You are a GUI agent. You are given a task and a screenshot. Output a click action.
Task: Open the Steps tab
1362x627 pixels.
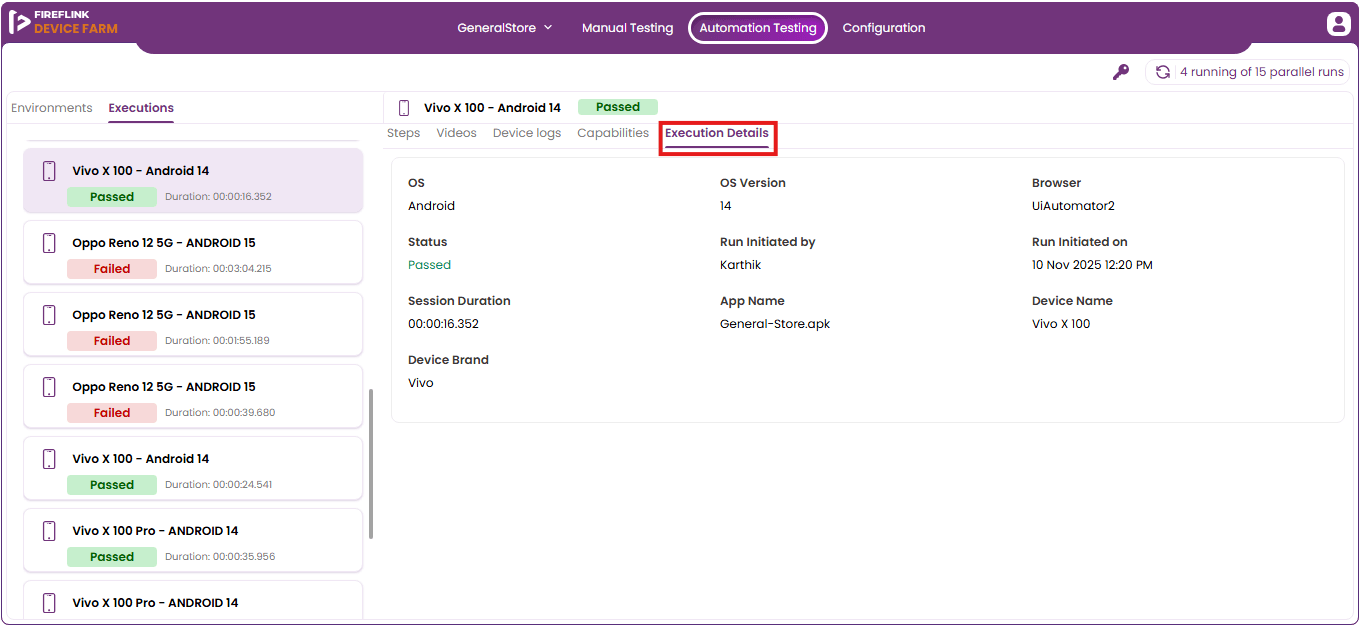pyautogui.click(x=404, y=133)
